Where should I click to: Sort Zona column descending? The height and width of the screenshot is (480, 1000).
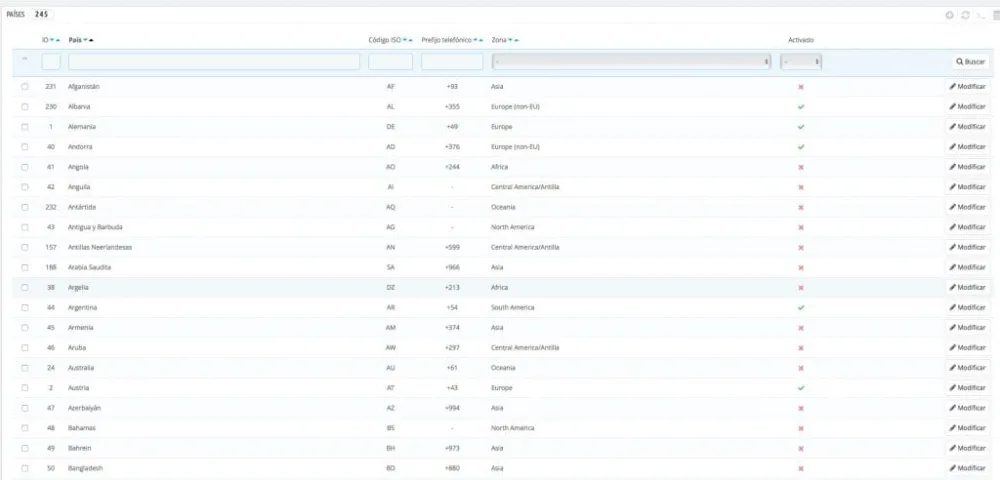(x=510, y=40)
